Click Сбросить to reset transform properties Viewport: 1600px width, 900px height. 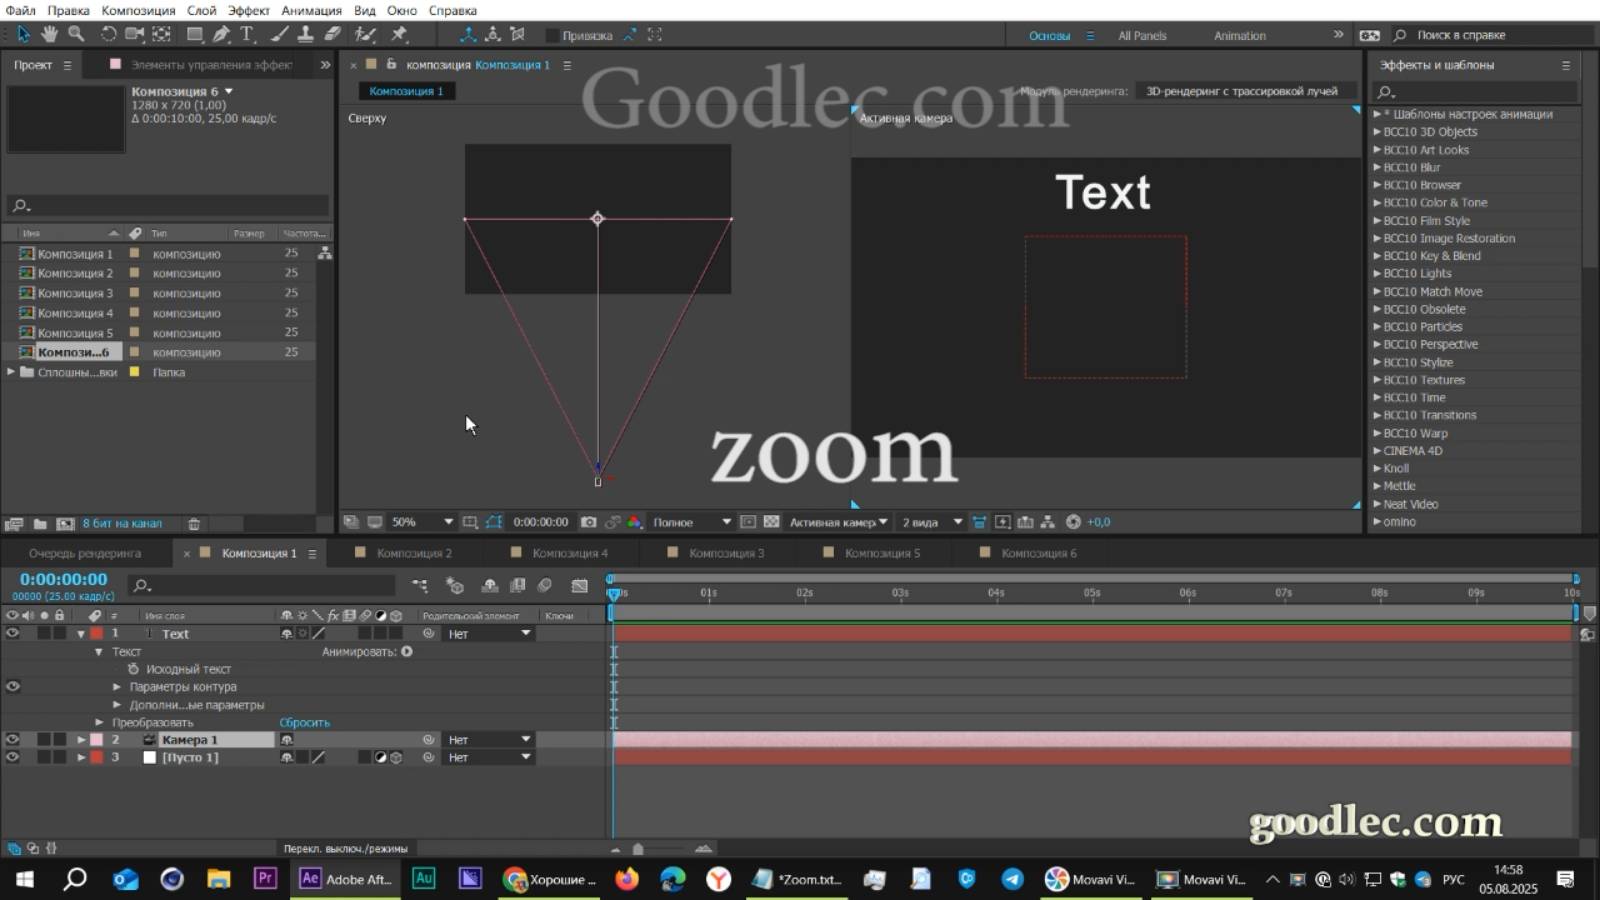[x=305, y=722]
